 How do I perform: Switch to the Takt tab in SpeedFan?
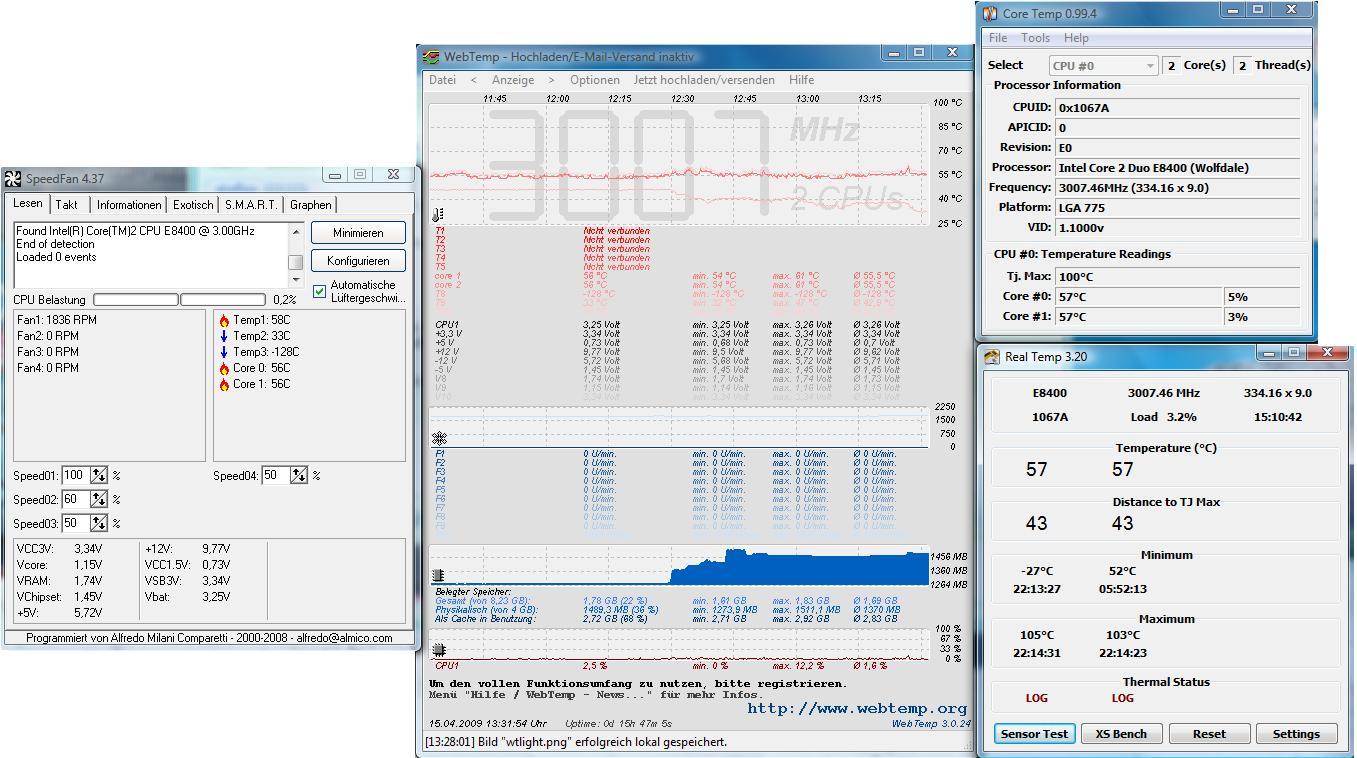point(67,205)
